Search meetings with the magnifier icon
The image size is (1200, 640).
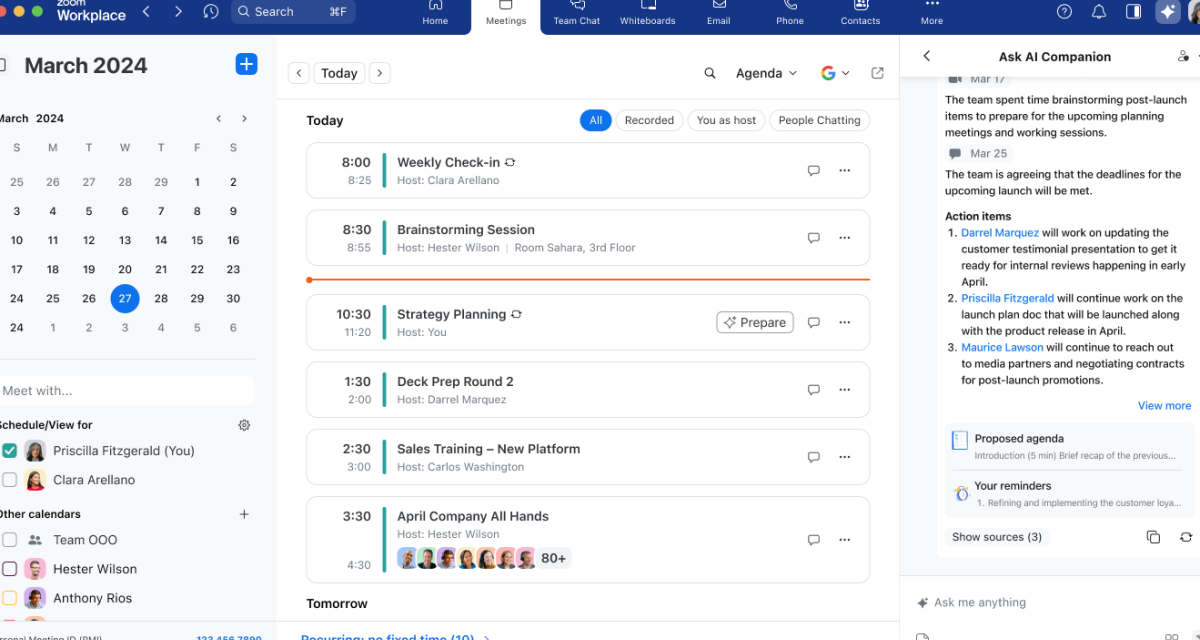point(710,73)
